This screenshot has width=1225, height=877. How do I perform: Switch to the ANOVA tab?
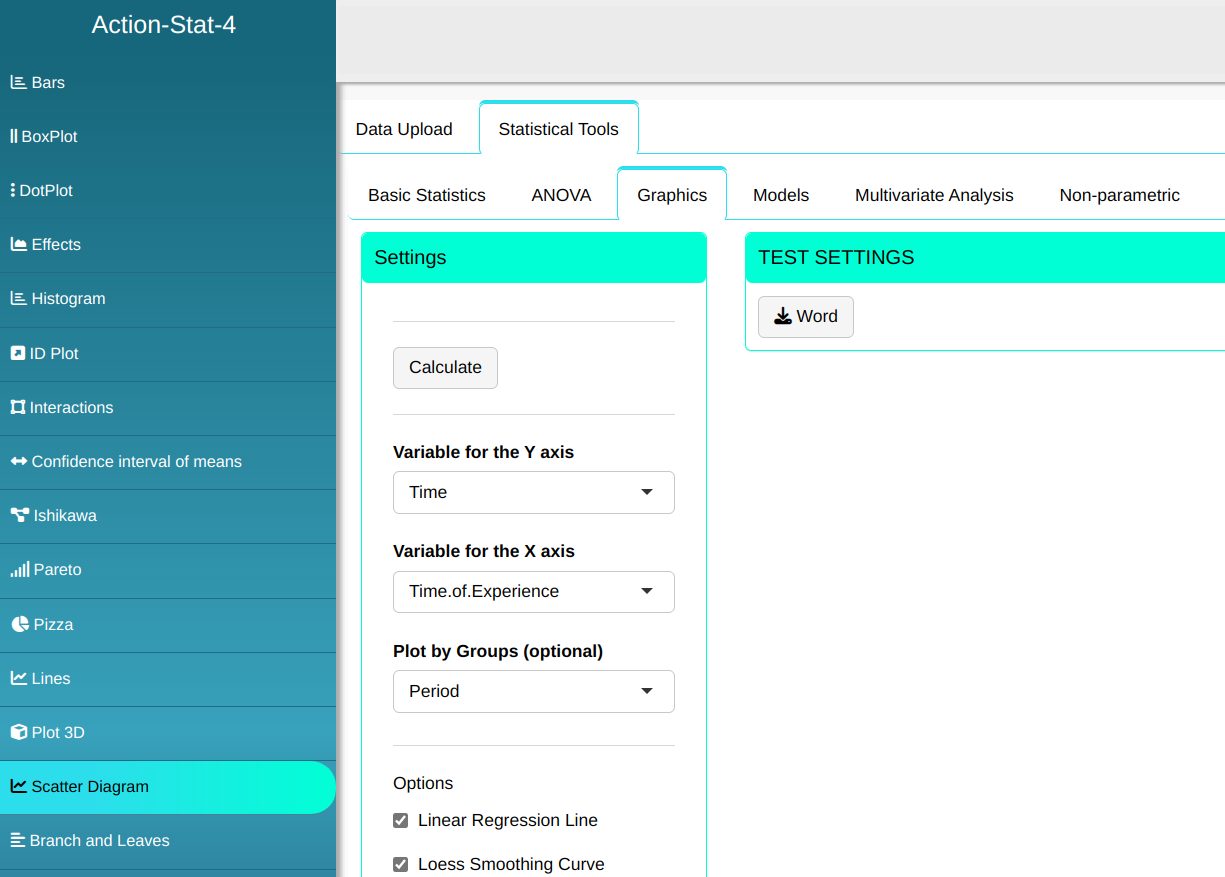561,196
